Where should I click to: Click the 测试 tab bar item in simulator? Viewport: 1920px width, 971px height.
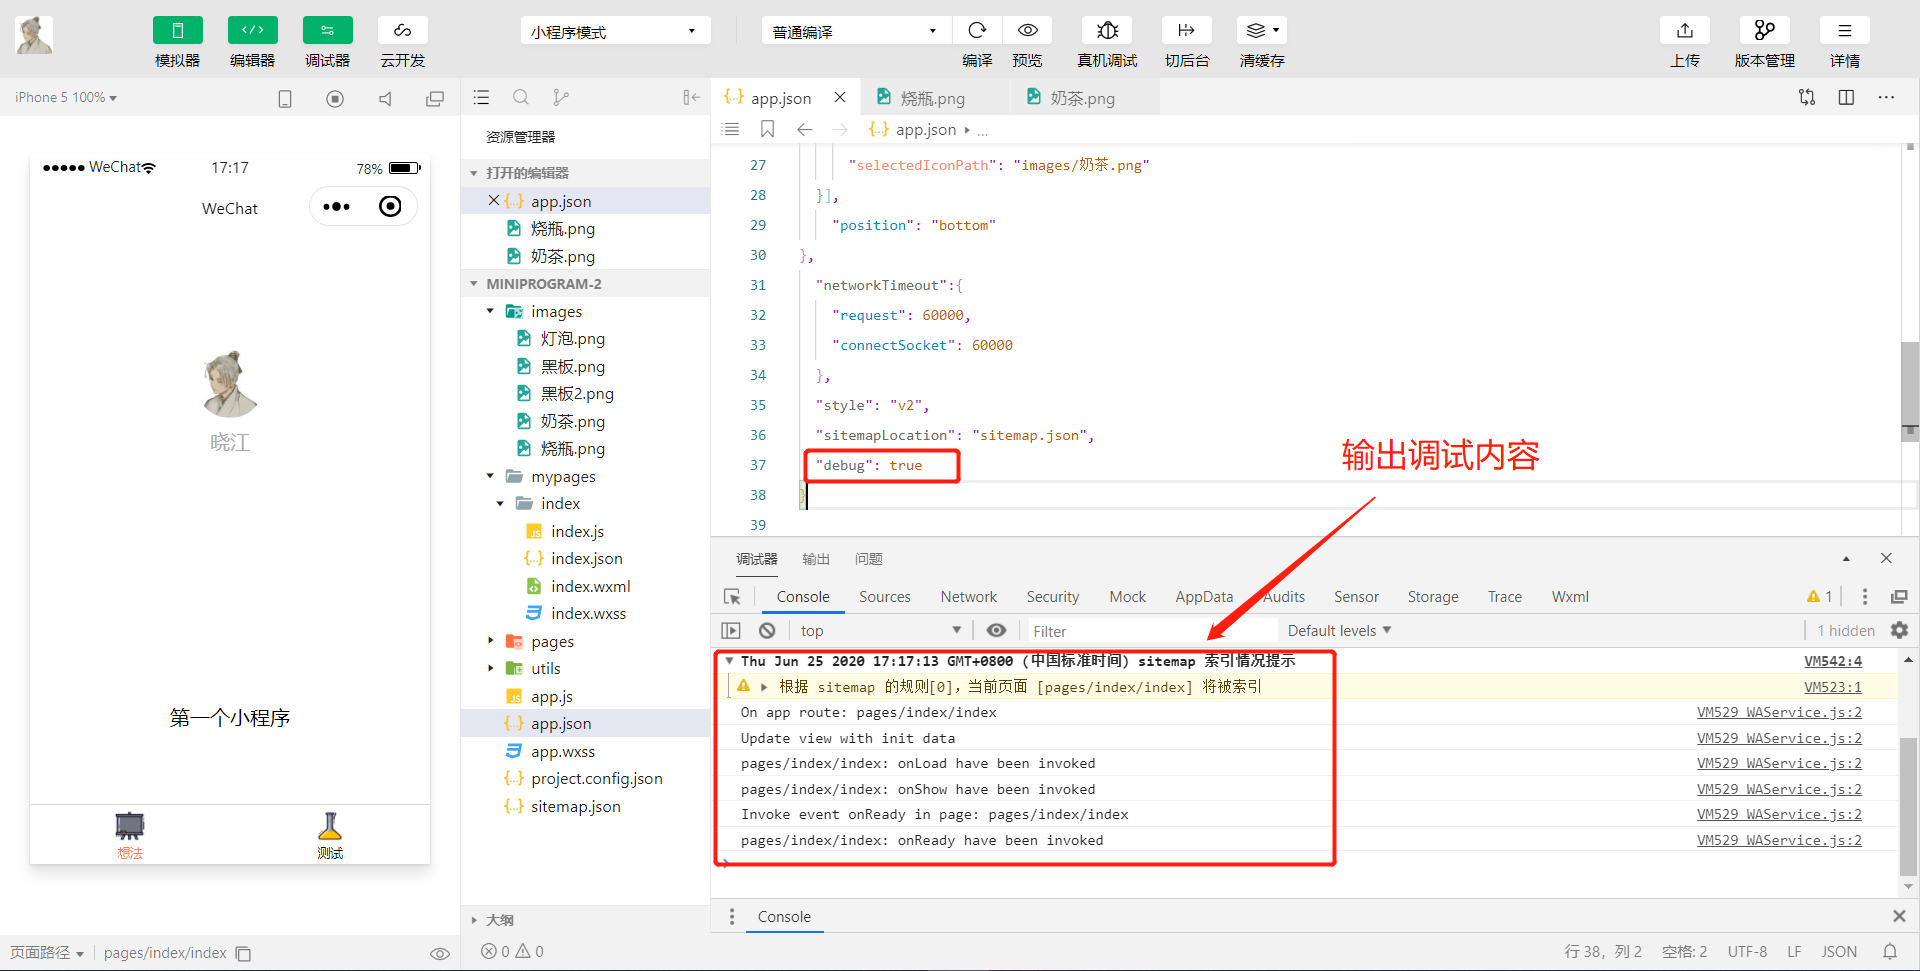(x=330, y=835)
